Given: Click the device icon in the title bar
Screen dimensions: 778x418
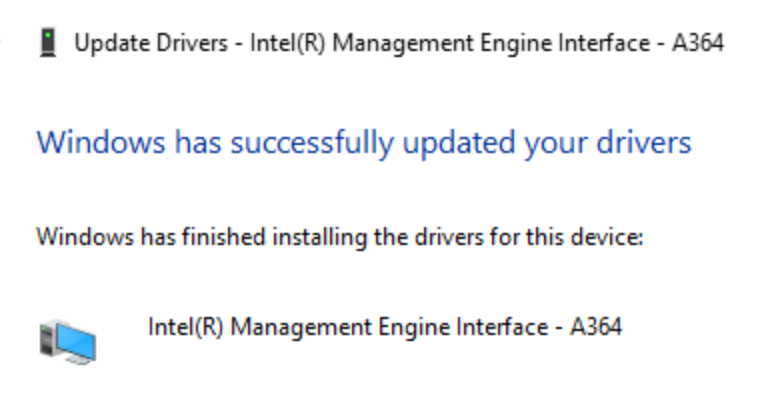Looking at the screenshot, I should (x=46, y=43).
